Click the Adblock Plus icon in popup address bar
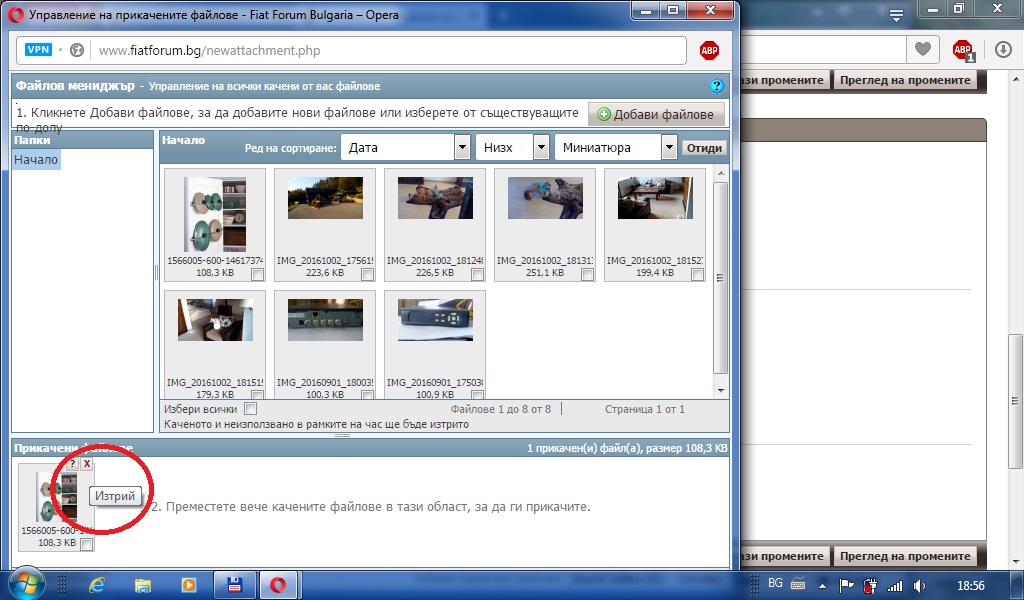 coord(709,51)
